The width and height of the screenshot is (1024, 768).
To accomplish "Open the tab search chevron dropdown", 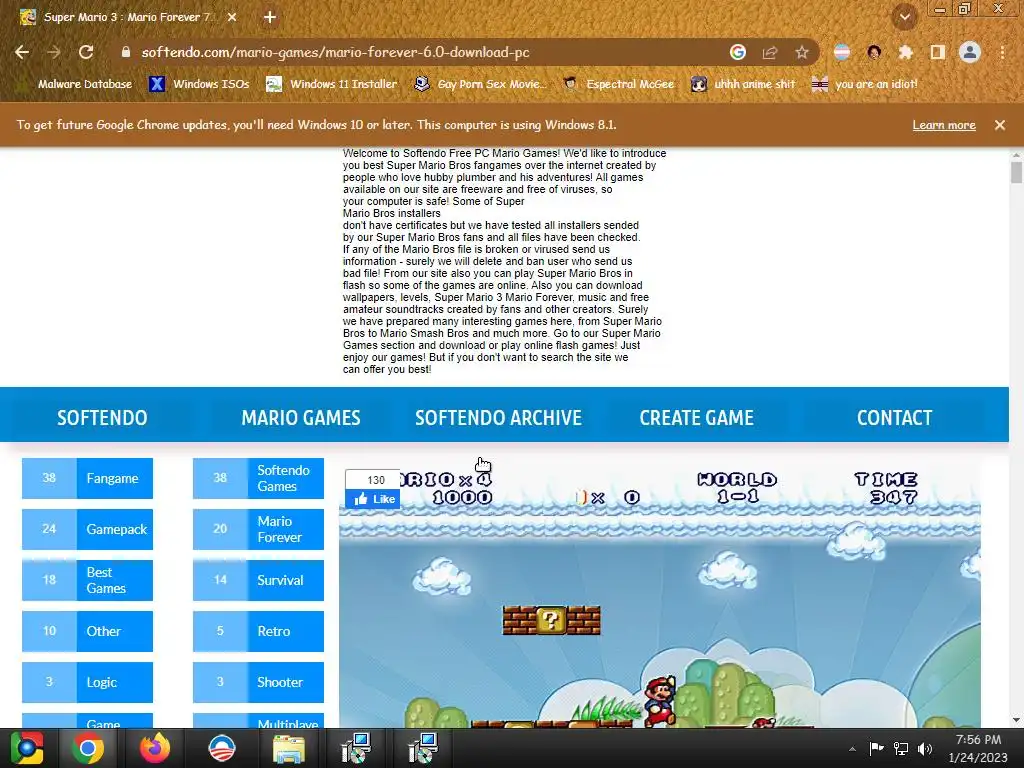I will [904, 18].
